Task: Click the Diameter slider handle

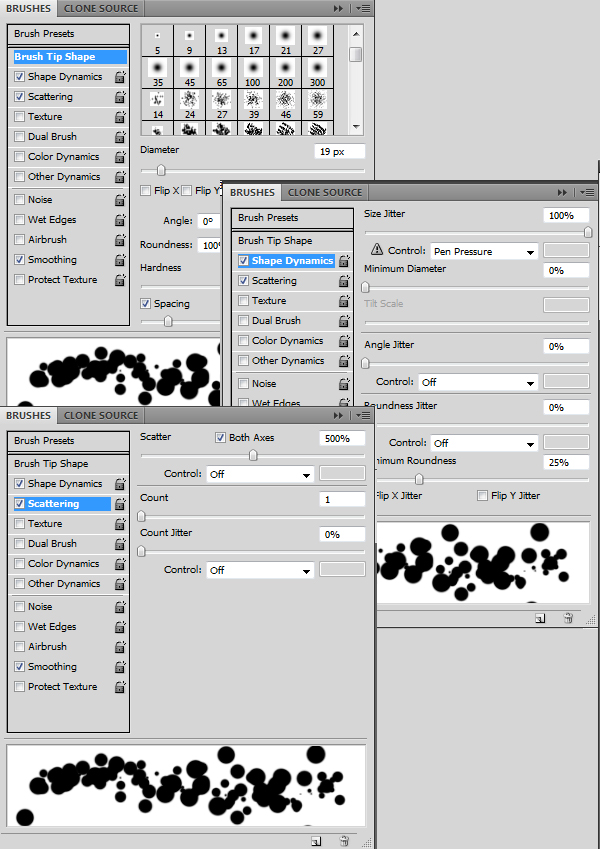Action: tap(161, 171)
